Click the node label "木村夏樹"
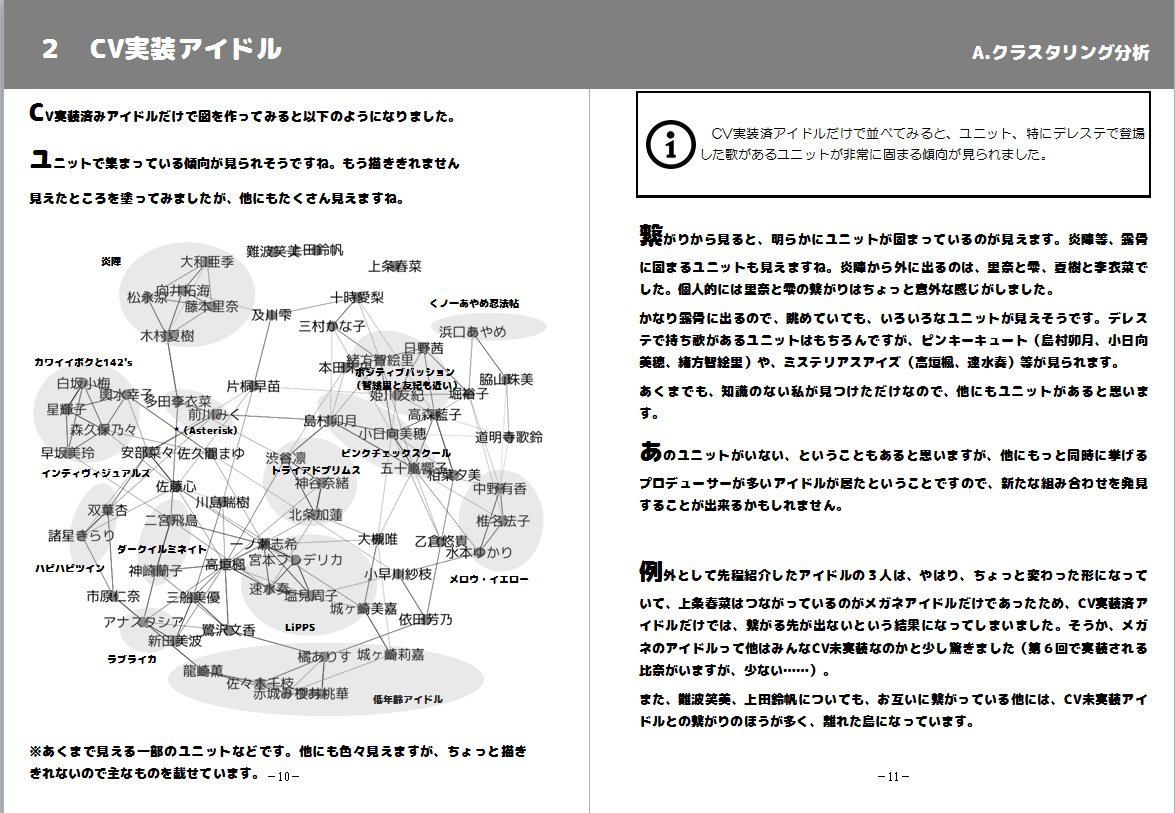This screenshot has width=1175, height=813. point(167,336)
